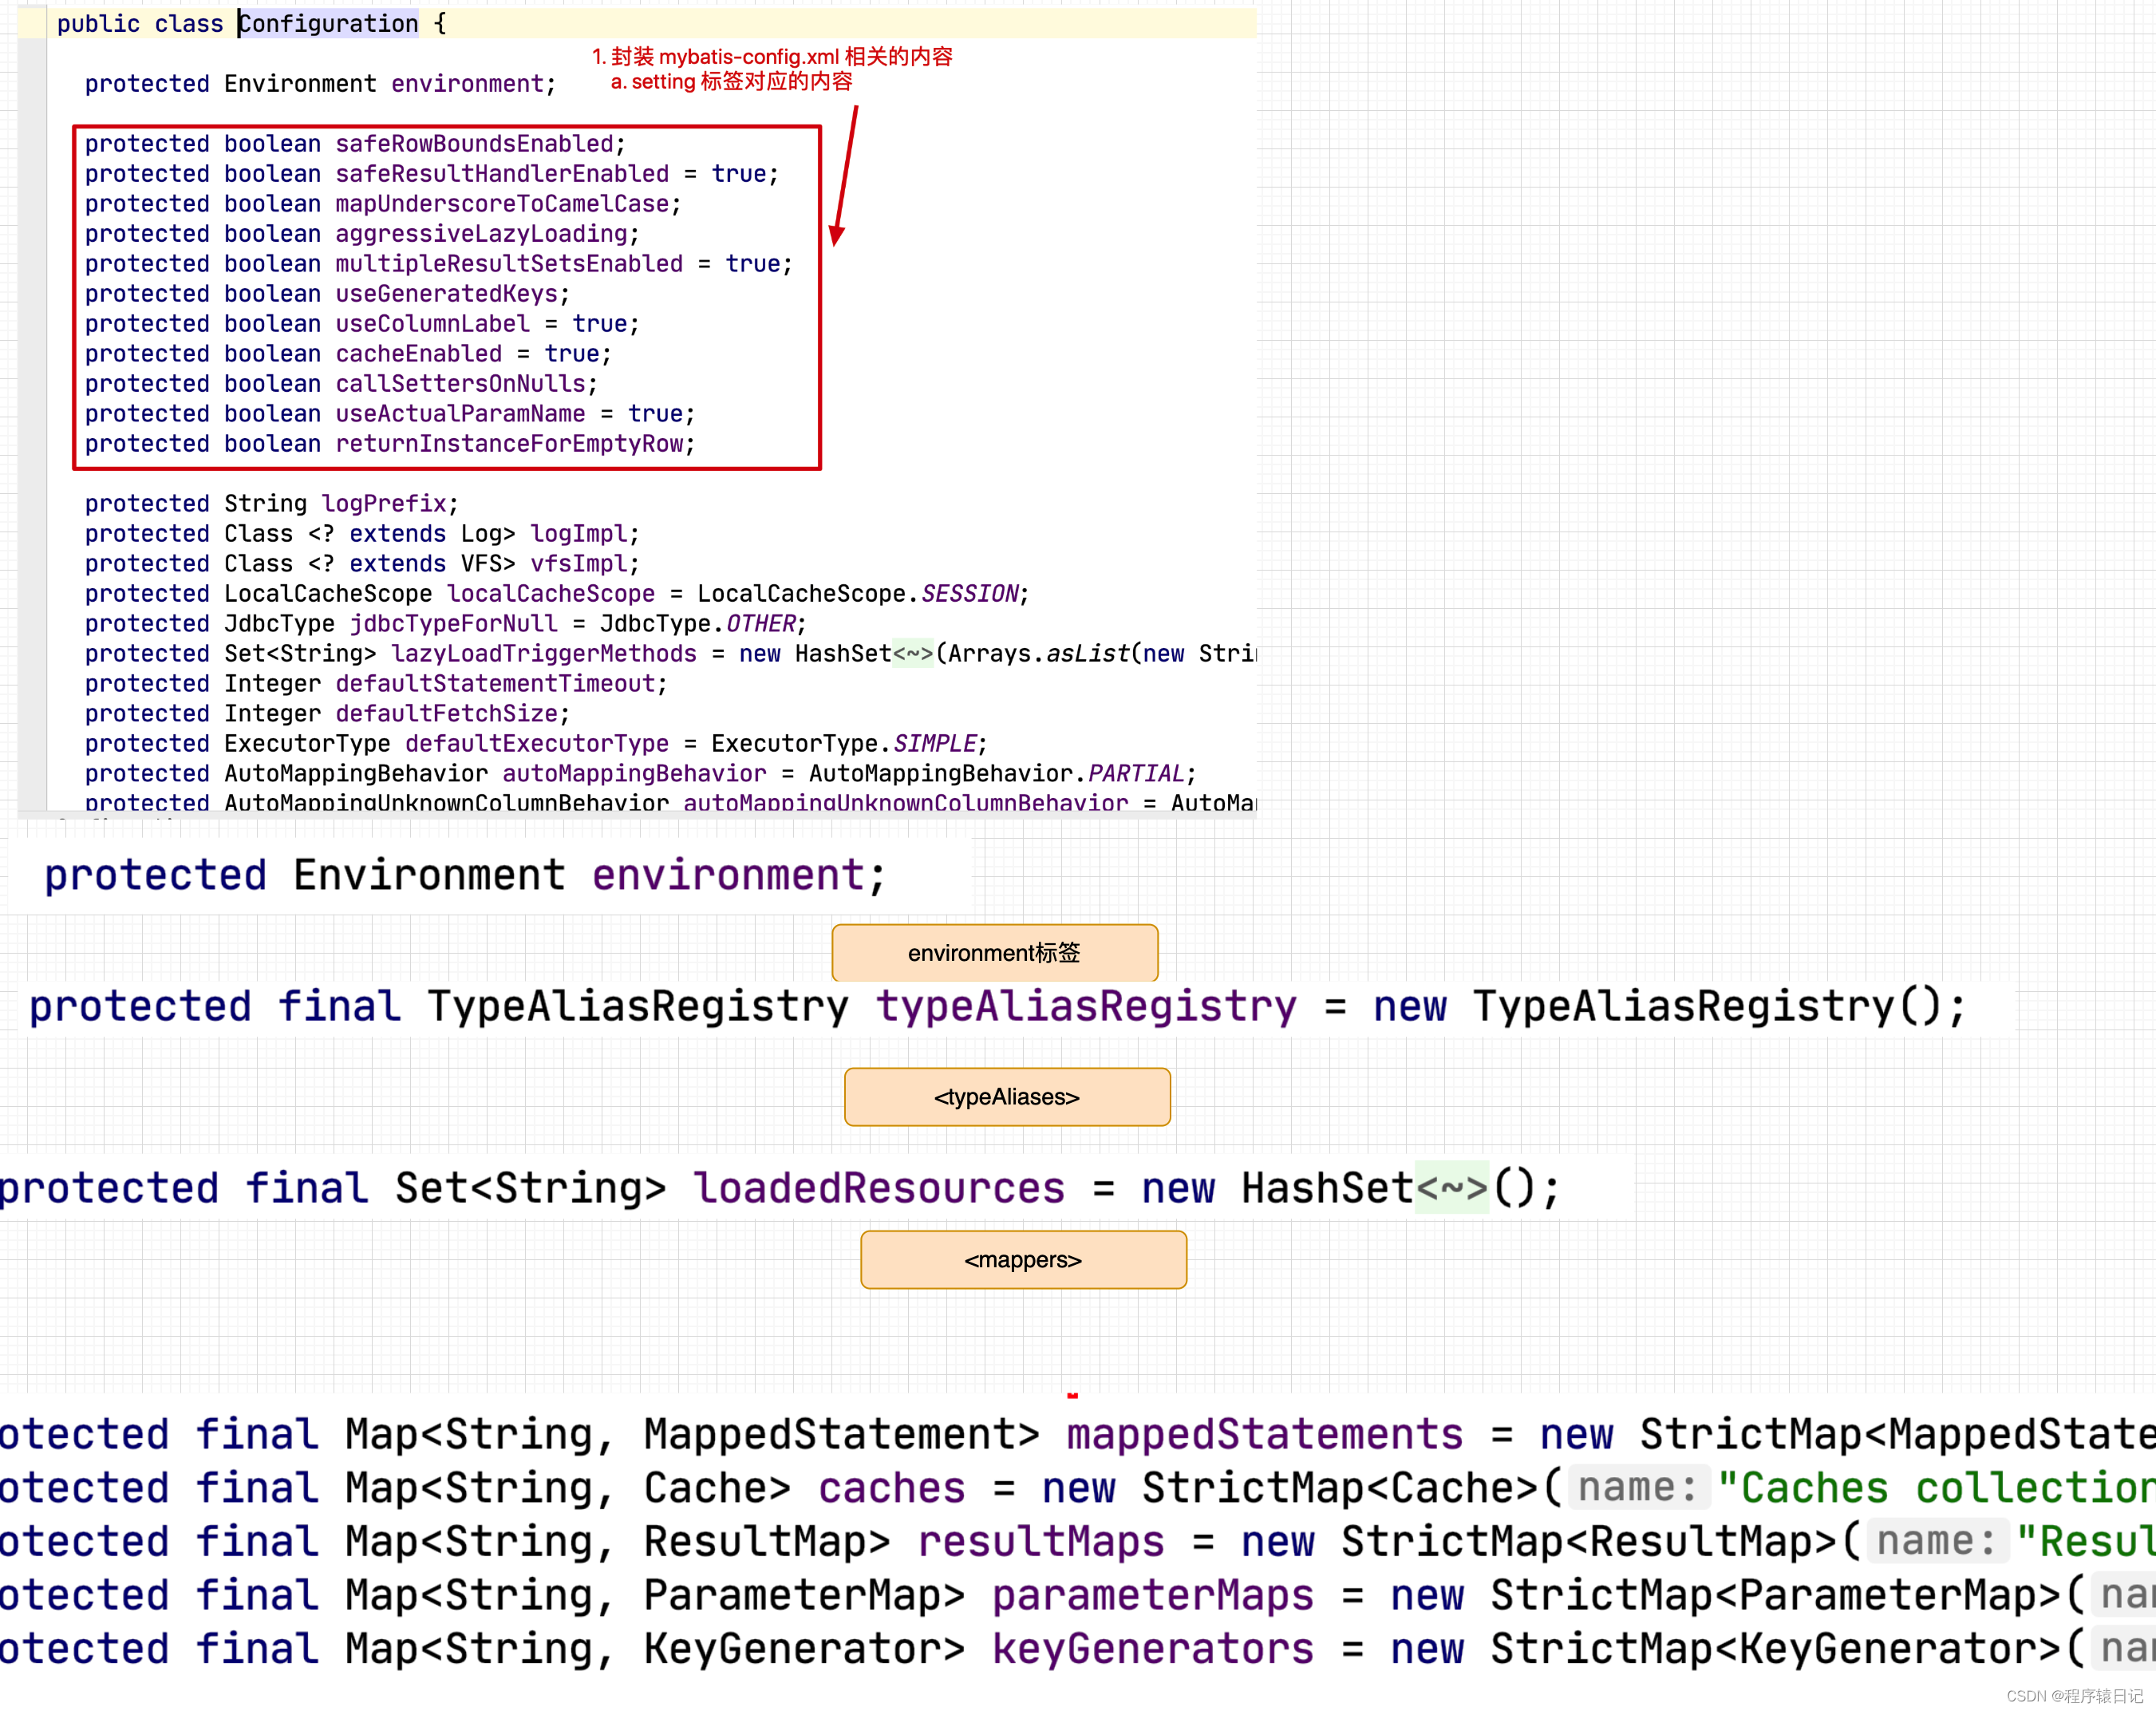
Task: Click ExecutorType.SIMPLE constant
Action: 843,743
